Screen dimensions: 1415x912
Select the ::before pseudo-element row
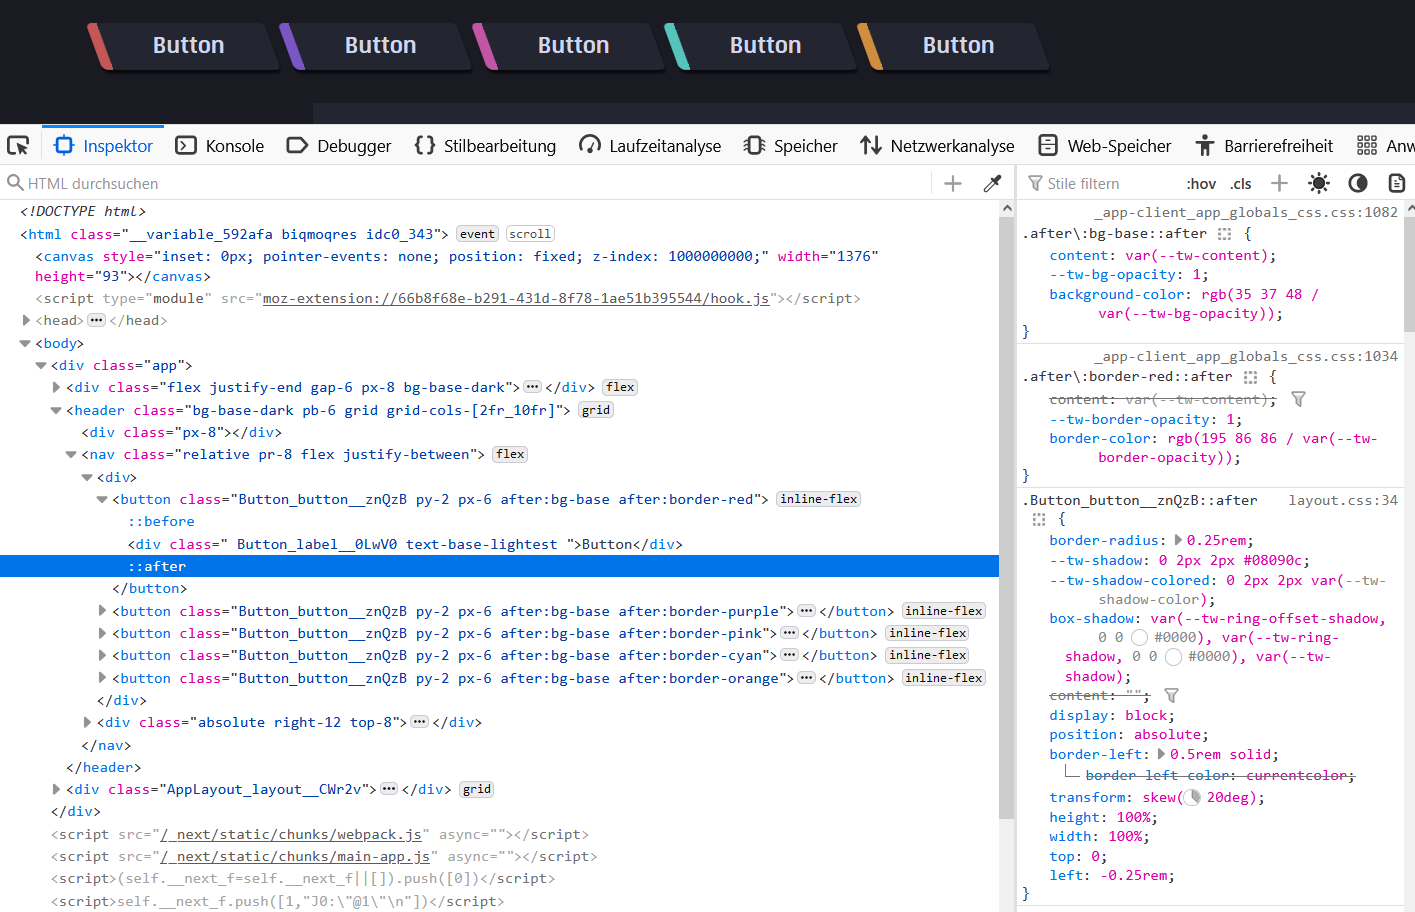coord(499,521)
